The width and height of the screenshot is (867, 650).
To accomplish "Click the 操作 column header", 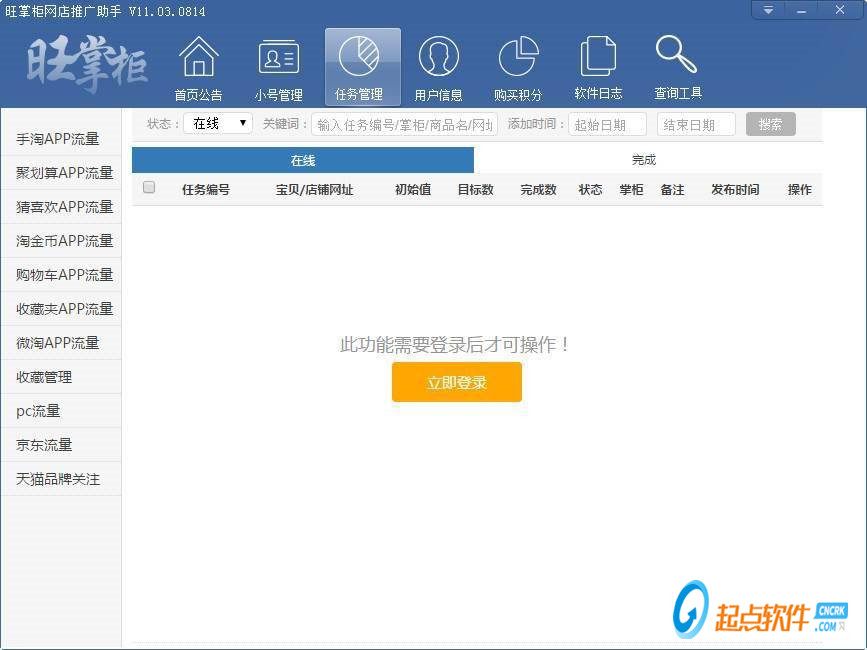I will pyautogui.click(x=800, y=190).
